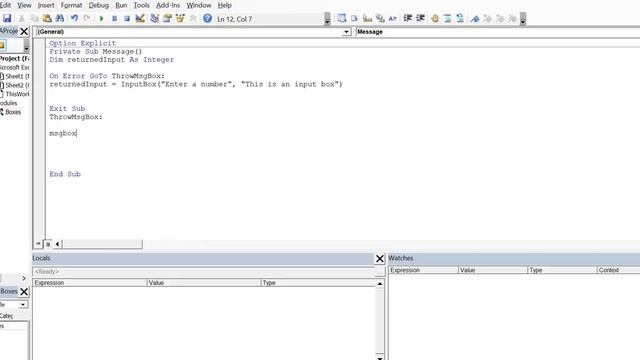The width and height of the screenshot is (640, 360).
Task: Click the Break pause icon
Action: 114,18
